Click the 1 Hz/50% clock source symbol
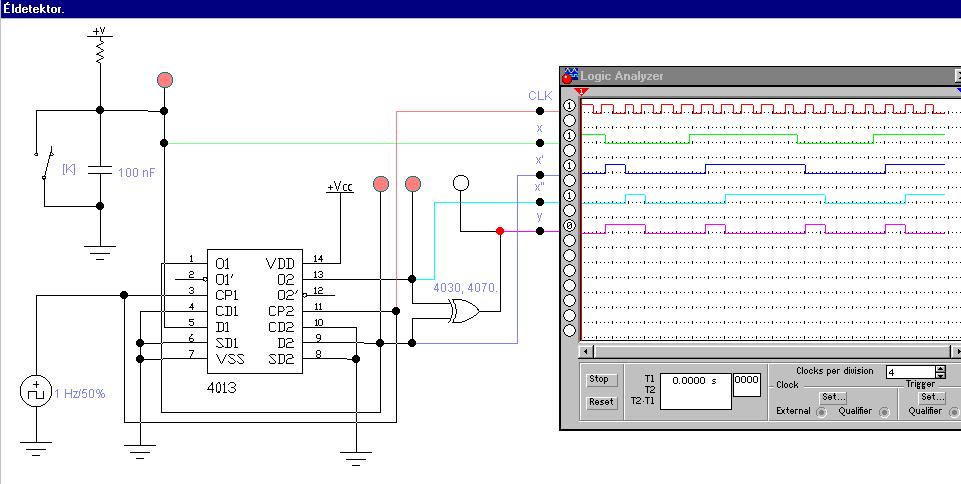The image size is (961, 484). (36, 392)
